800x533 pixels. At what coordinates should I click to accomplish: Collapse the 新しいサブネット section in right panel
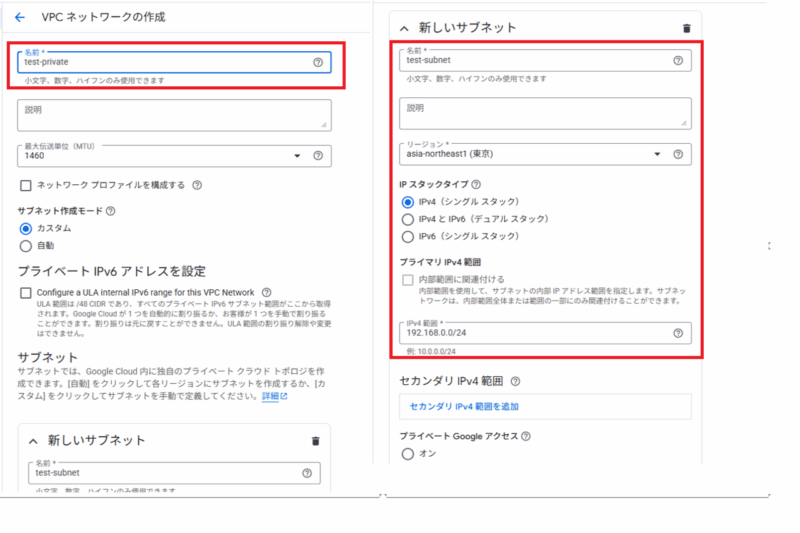[x=404, y=28]
